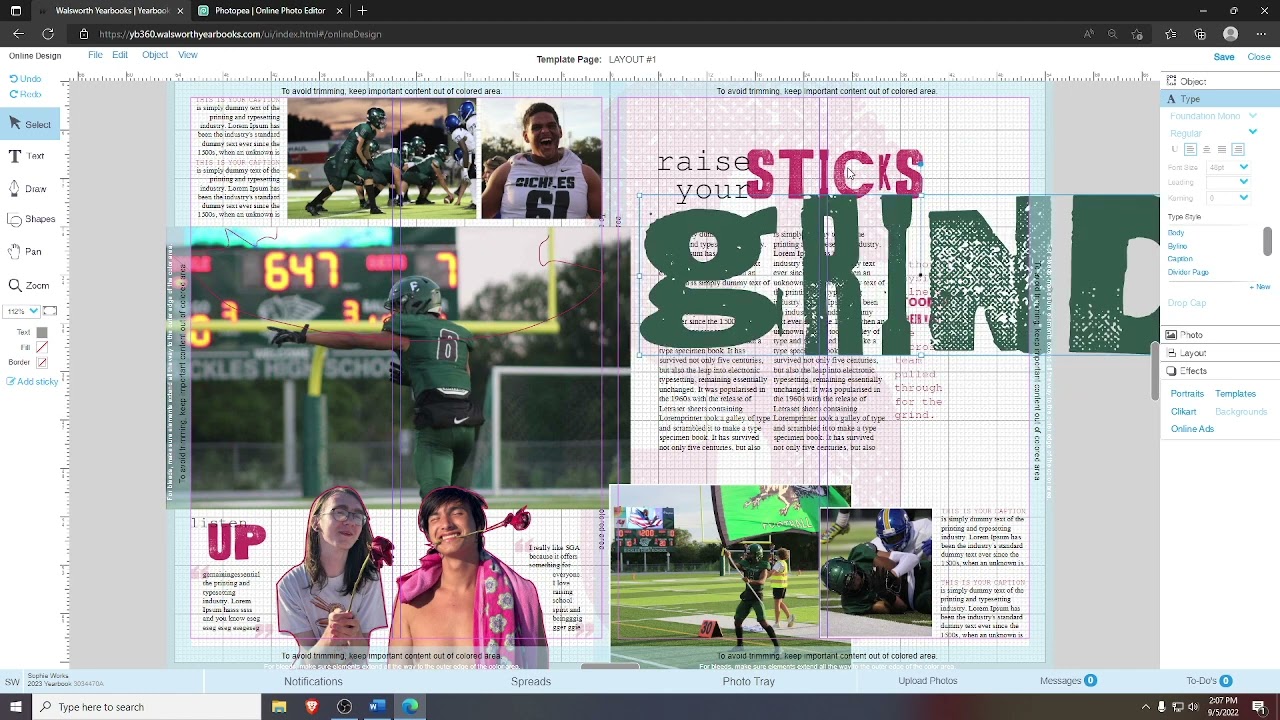Expand the Effects panel

click(1193, 371)
